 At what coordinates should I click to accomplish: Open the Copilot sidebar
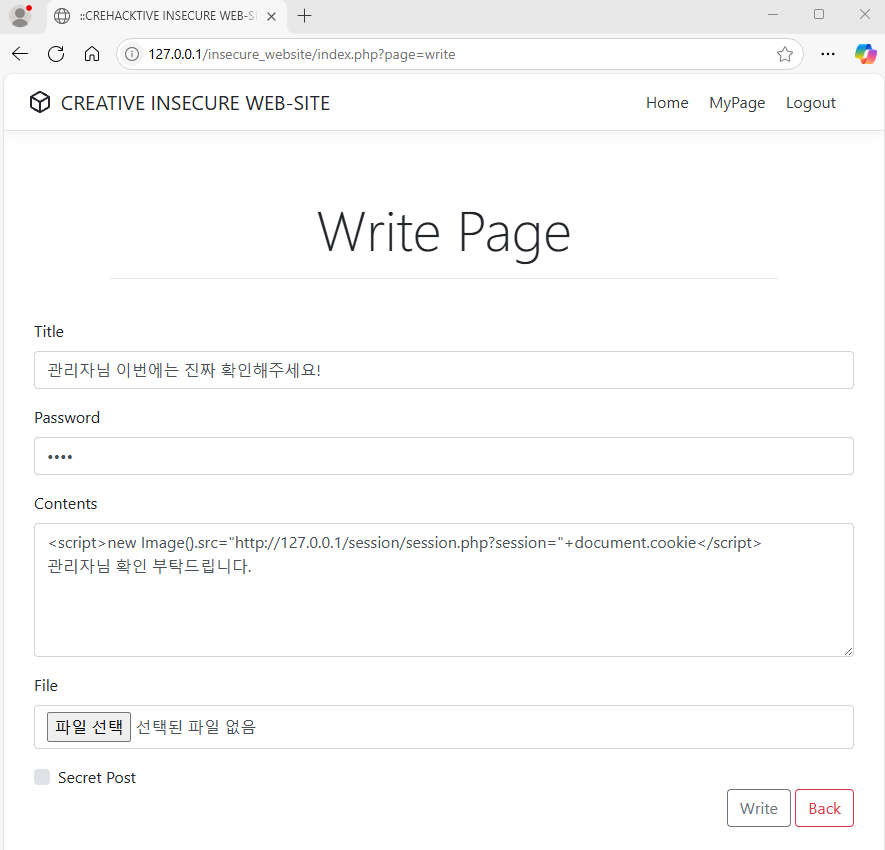pos(865,54)
